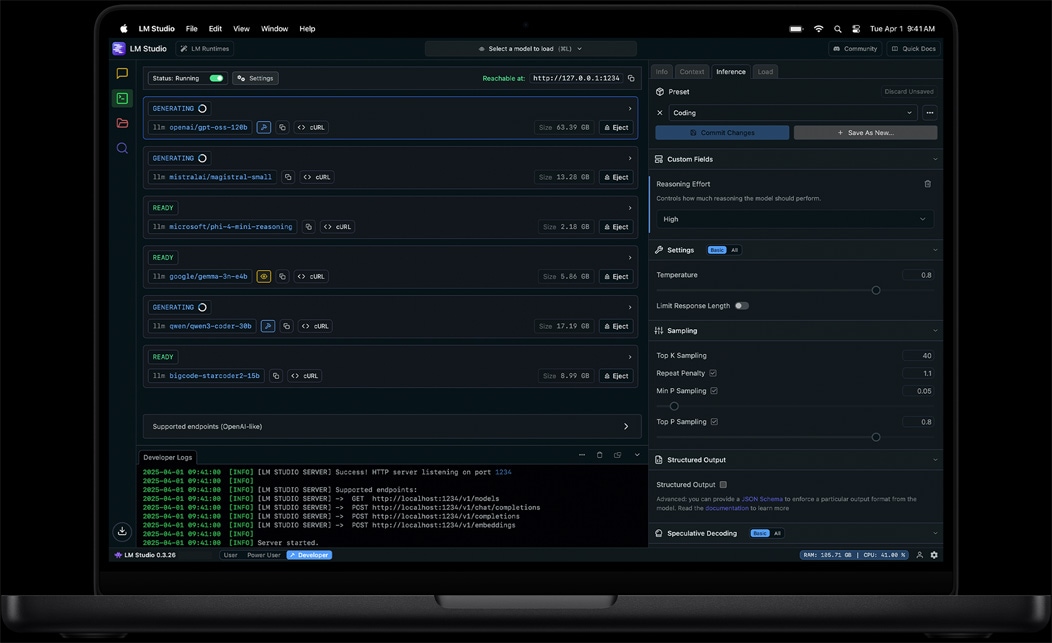Open the Window menu in the menu bar
This screenshot has height=643, width=1052.
pos(274,28)
